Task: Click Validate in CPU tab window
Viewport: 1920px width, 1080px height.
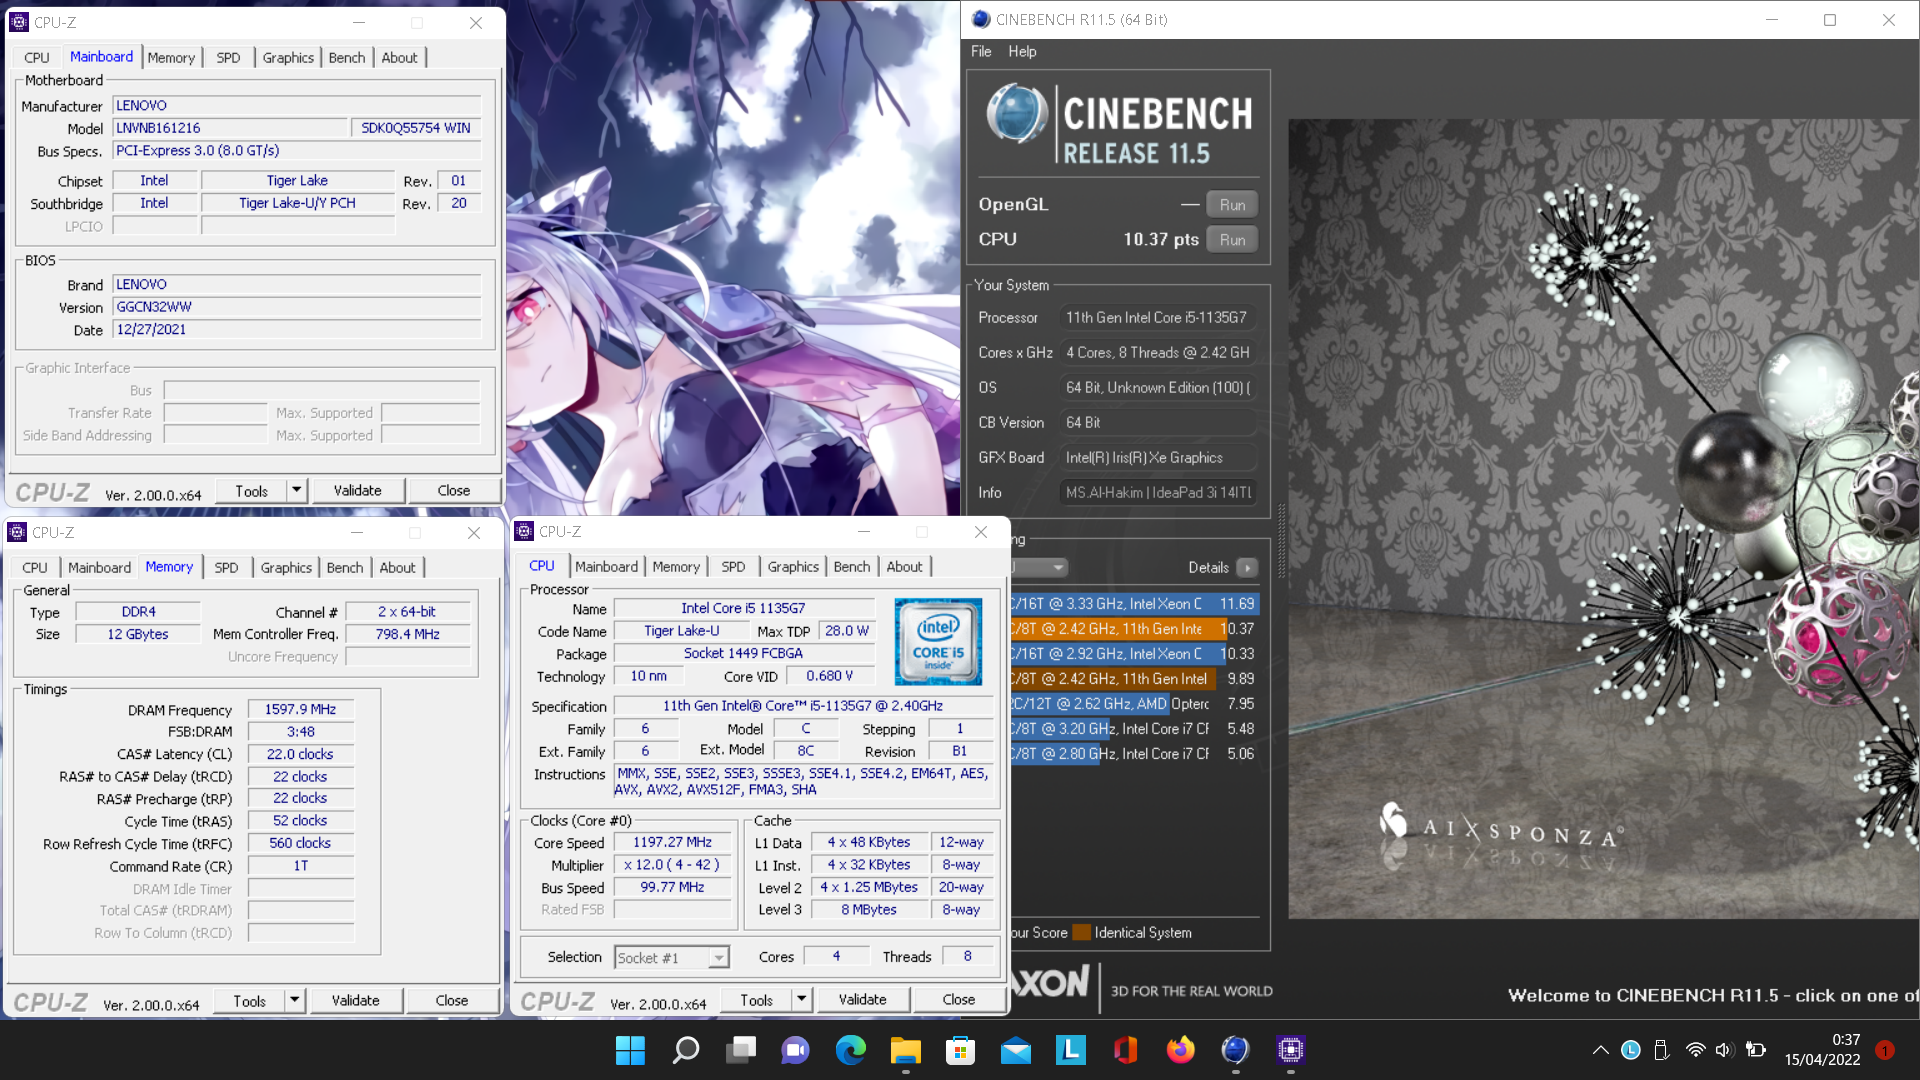Action: (862, 999)
